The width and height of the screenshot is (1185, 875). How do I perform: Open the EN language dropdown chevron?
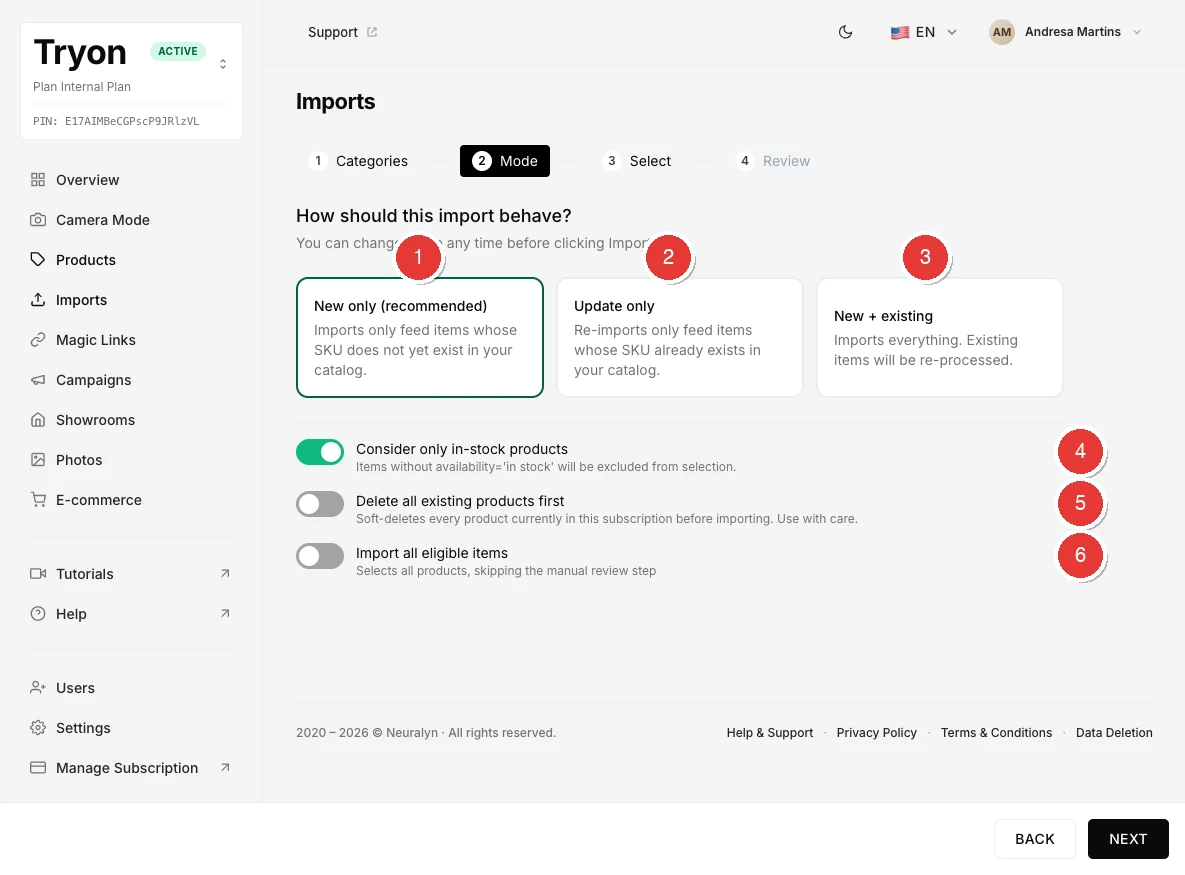coord(952,32)
